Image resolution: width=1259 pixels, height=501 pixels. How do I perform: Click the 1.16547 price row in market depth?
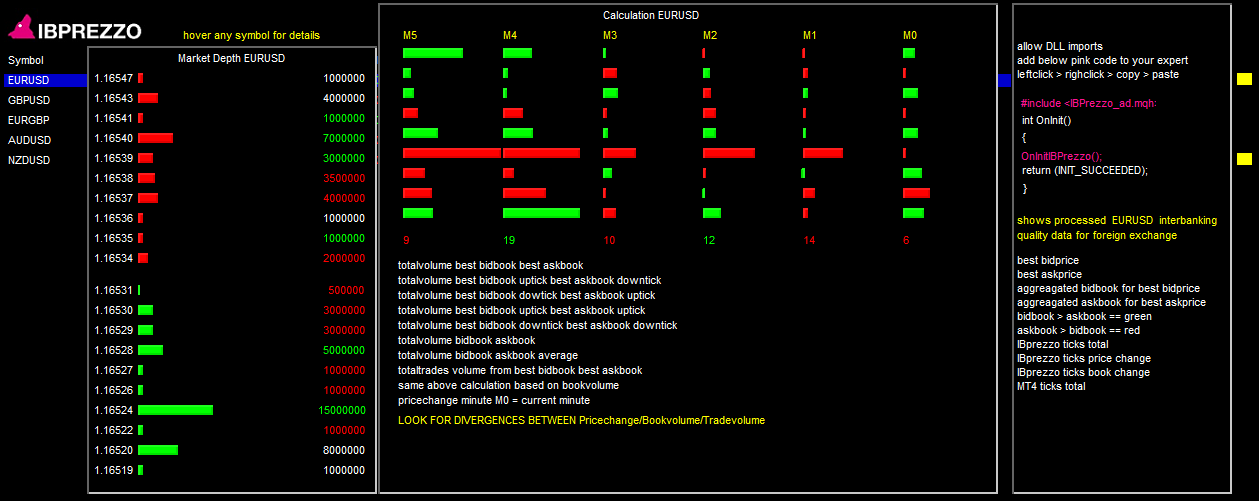[113, 78]
